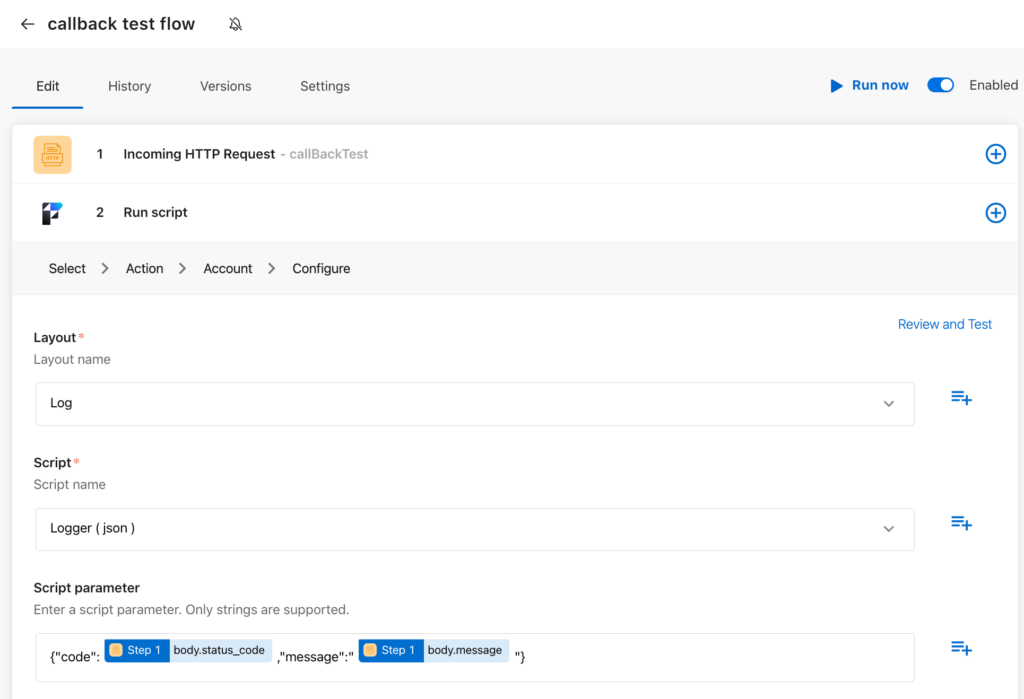1024x699 pixels.
Task: Click the muted notification bell icon
Action: pyautogui.click(x=236, y=24)
